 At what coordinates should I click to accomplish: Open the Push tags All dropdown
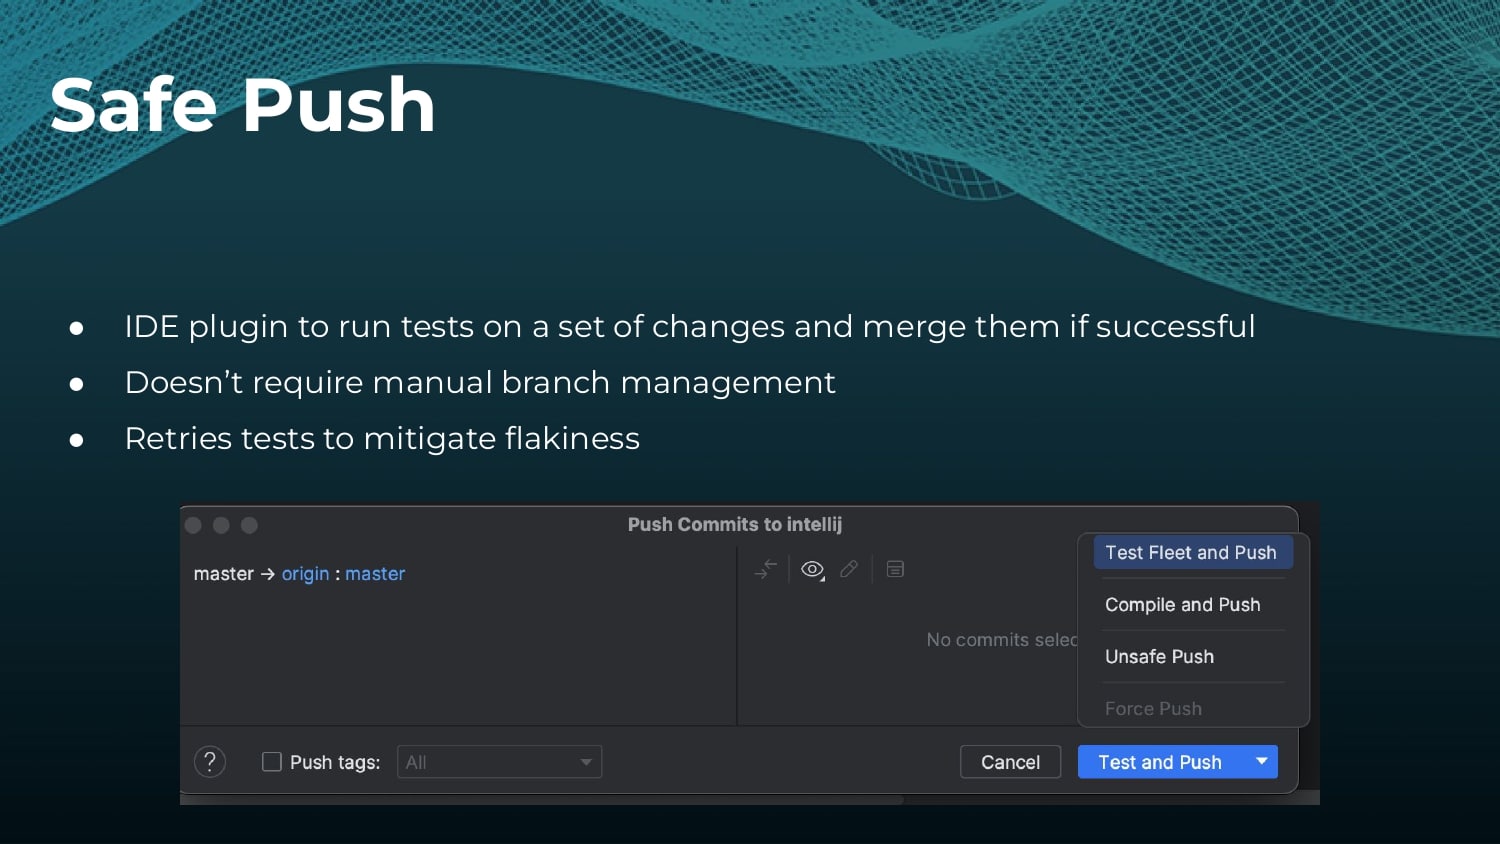point(499,762)
